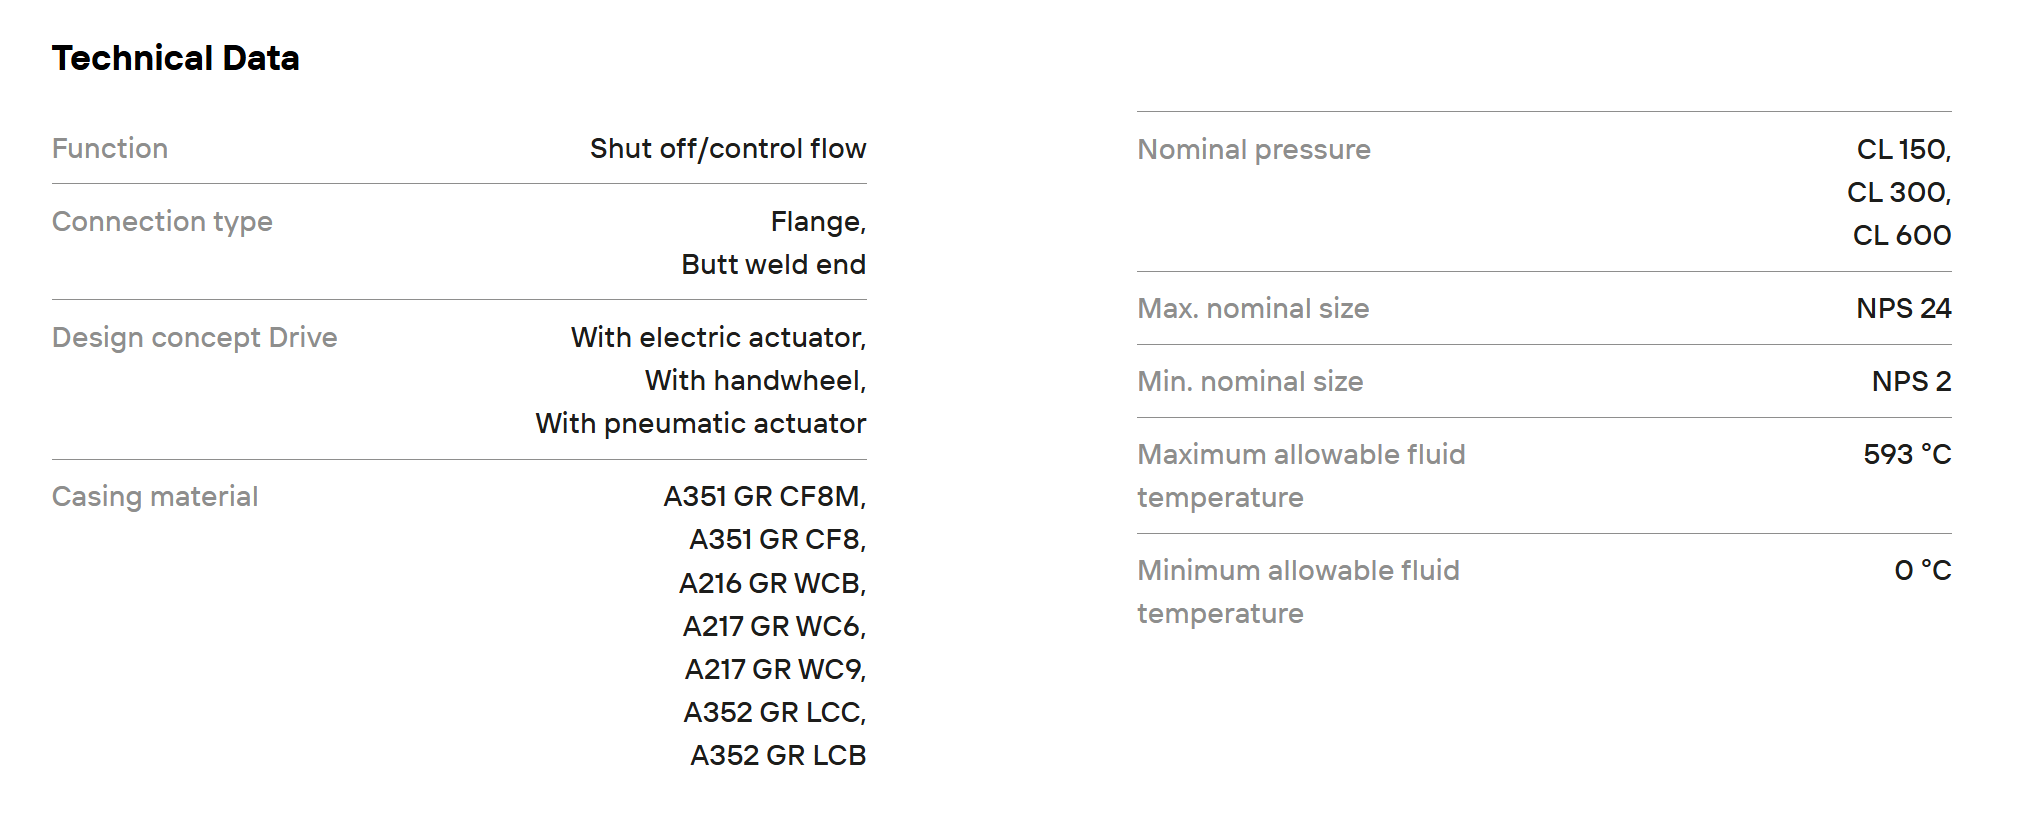Click the Butt weld end value

click(x=773, y=265)
